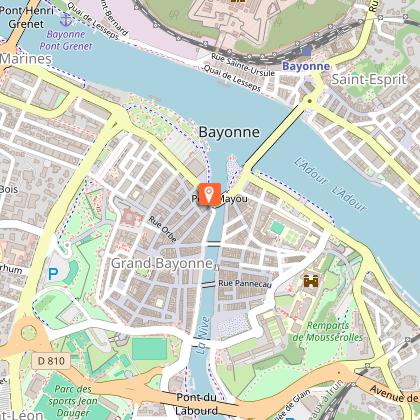Click the Rue Sainte-Ursule street label
420x420 pixels.
243,65
